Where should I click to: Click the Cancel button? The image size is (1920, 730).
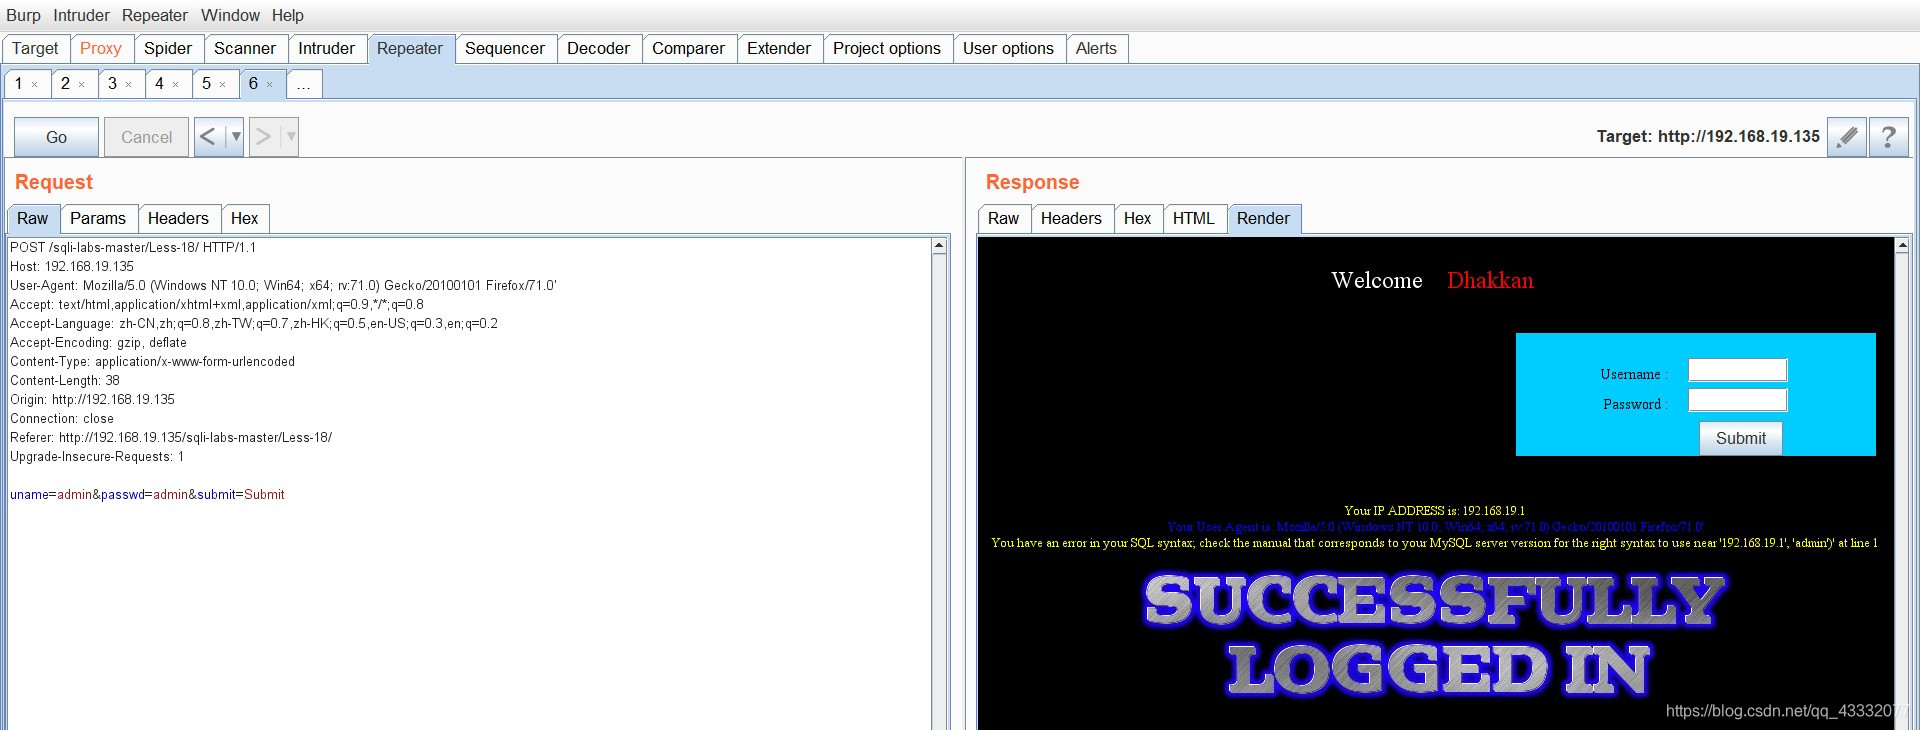[x=146, y=137]
